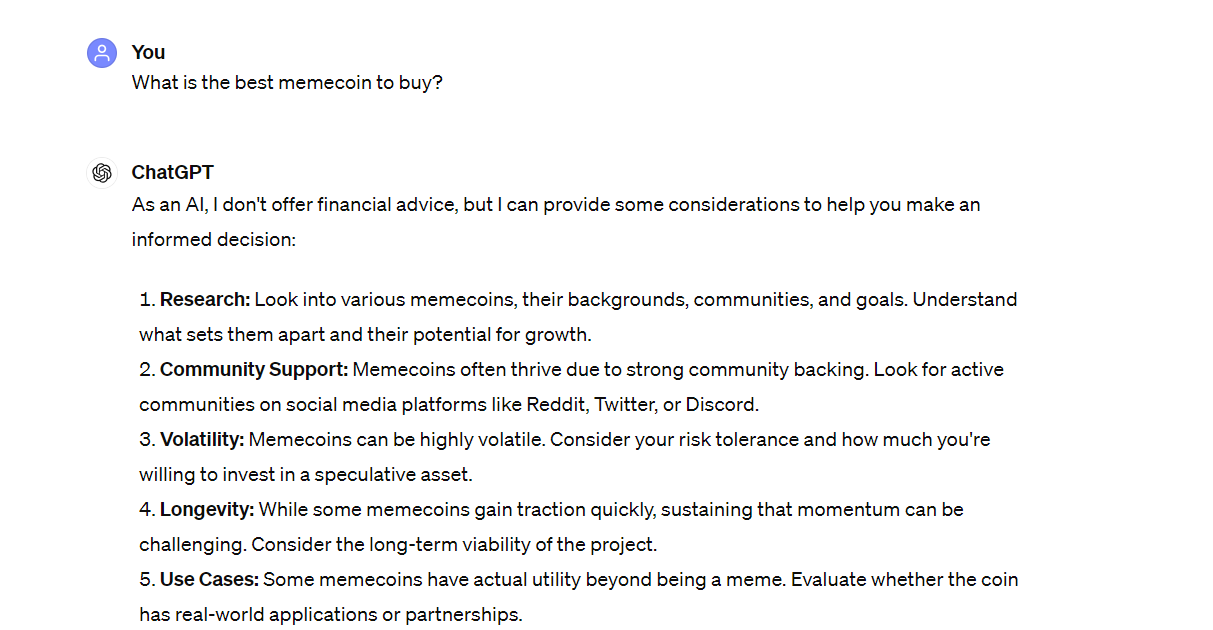Click the bold "Community Support:" heading
Screen dimensions: 1213x630
(254, 370)
